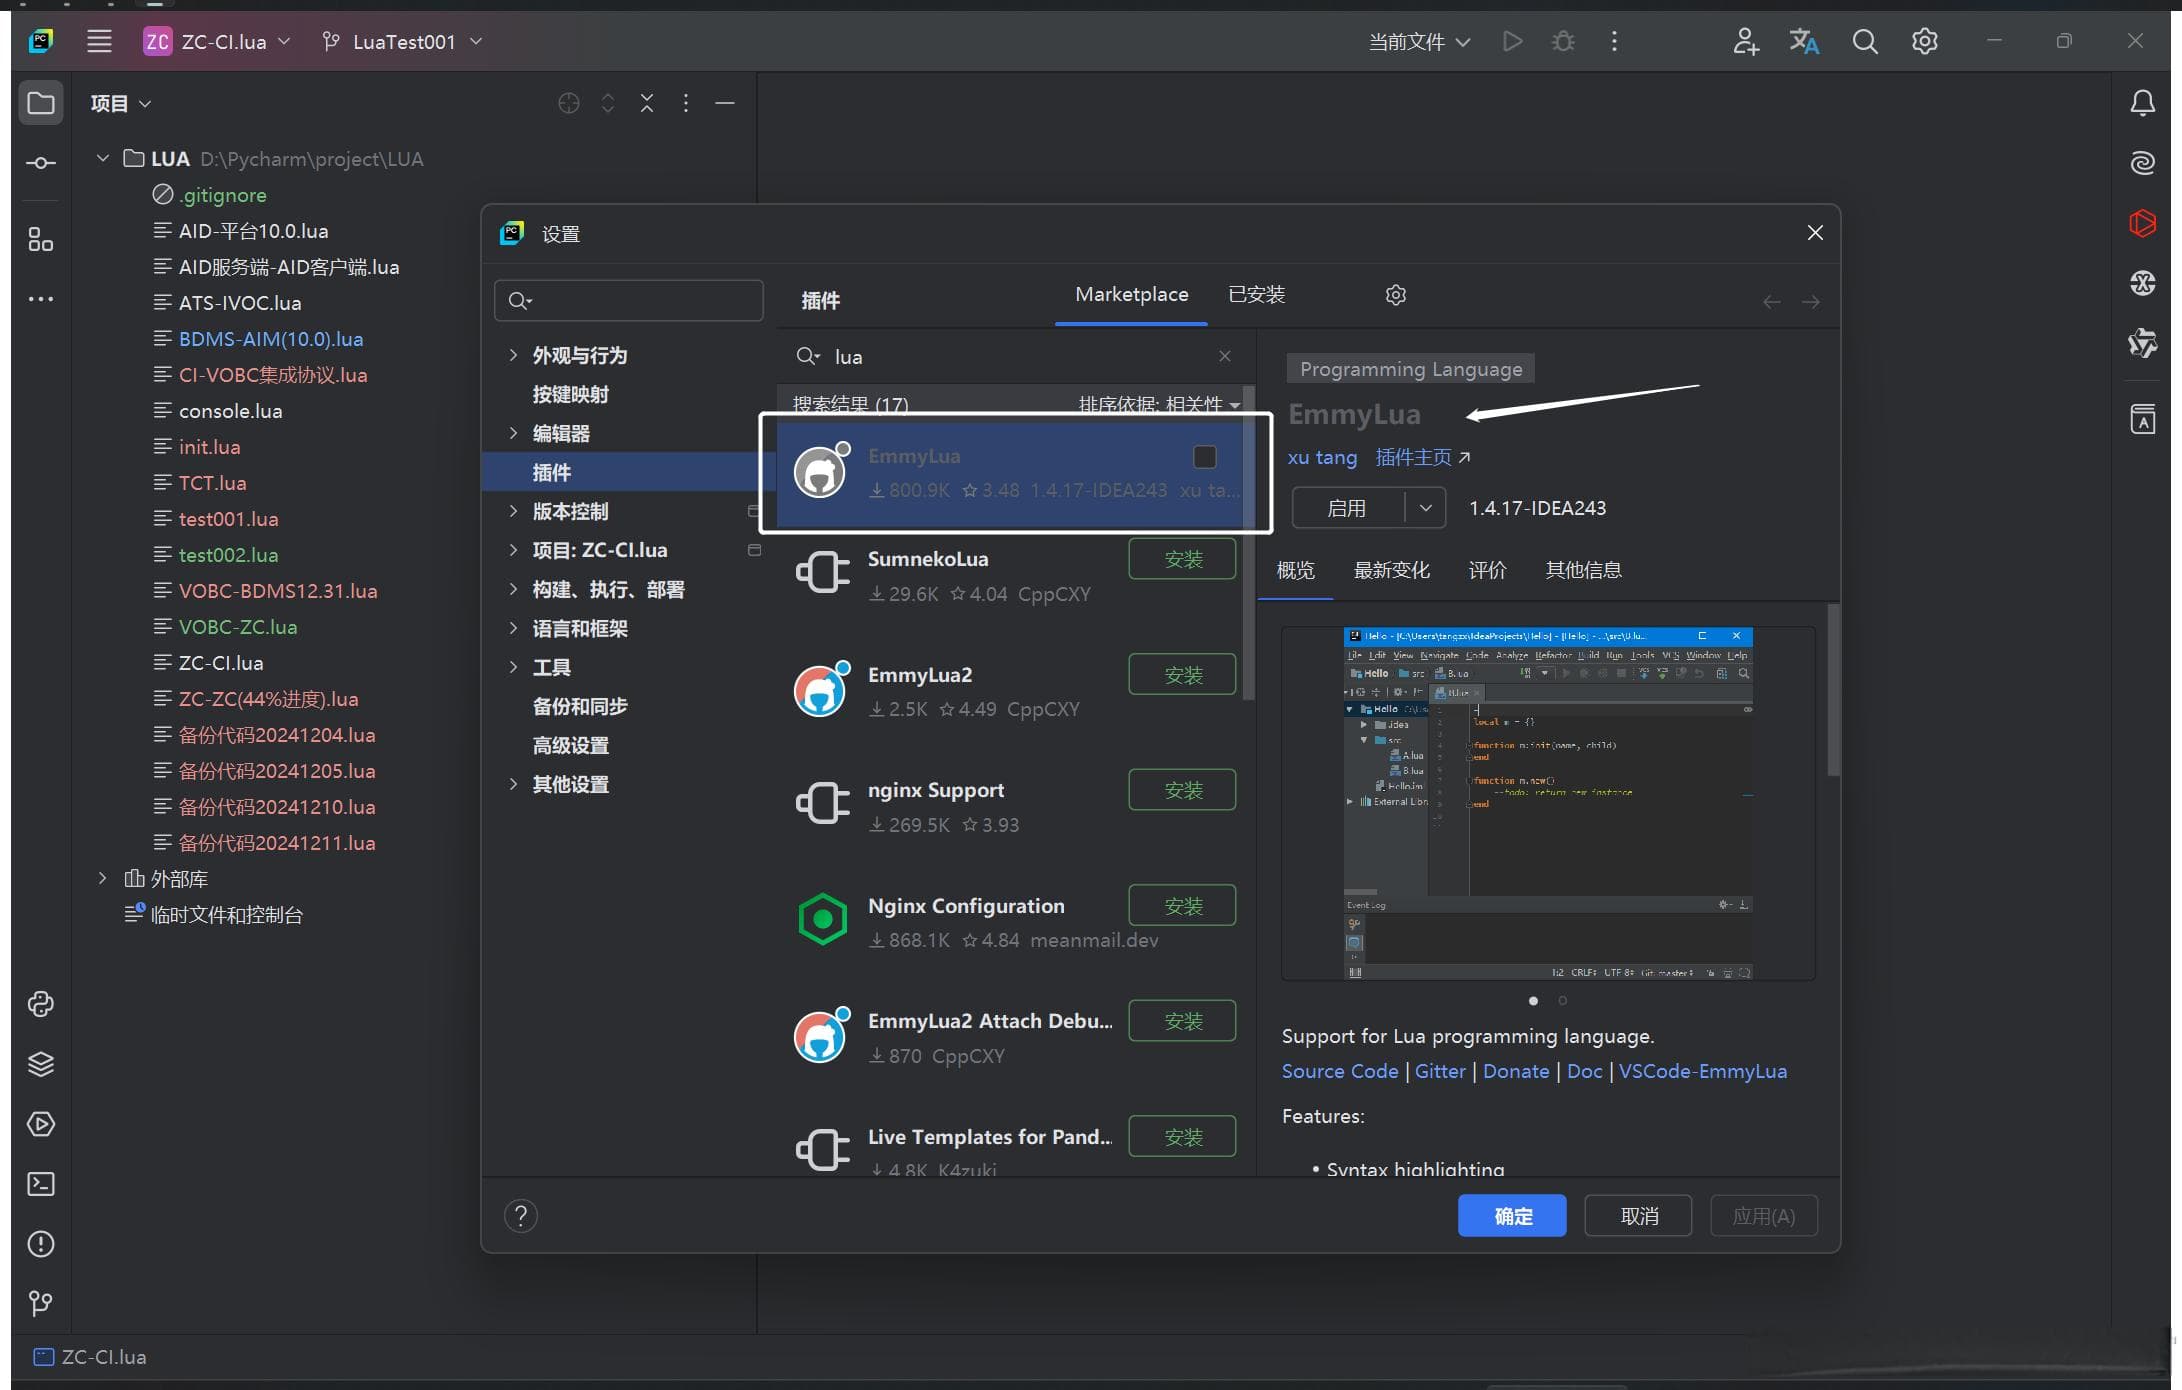Open the help question mark button
This screenshot has width=2182, height=1390.
pos(521,1216)
